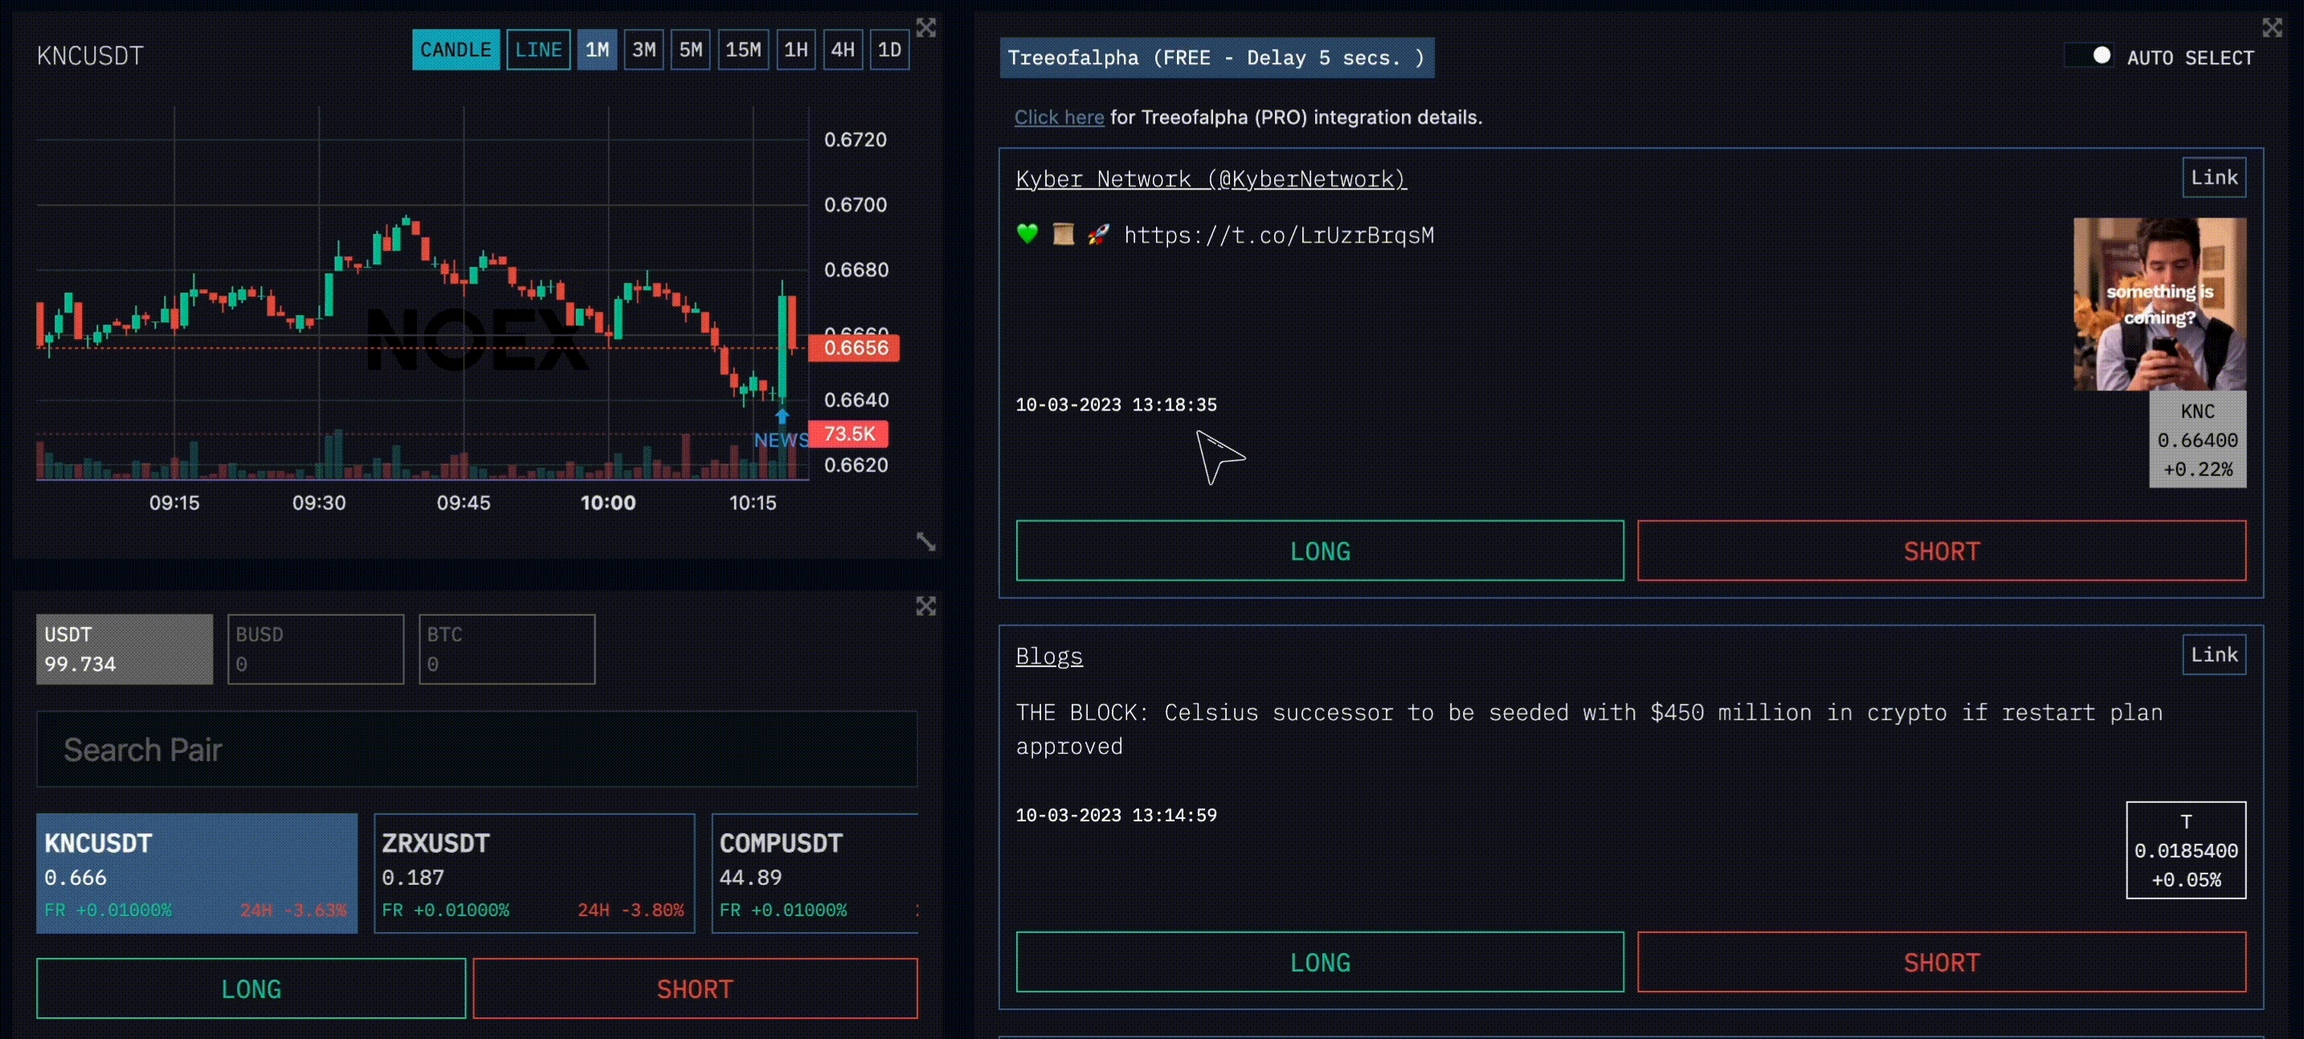The width and height of the screenshot is (2304, 1039).
Task: Open Click here PRO integration link
Action: [x=1059, y=117]
